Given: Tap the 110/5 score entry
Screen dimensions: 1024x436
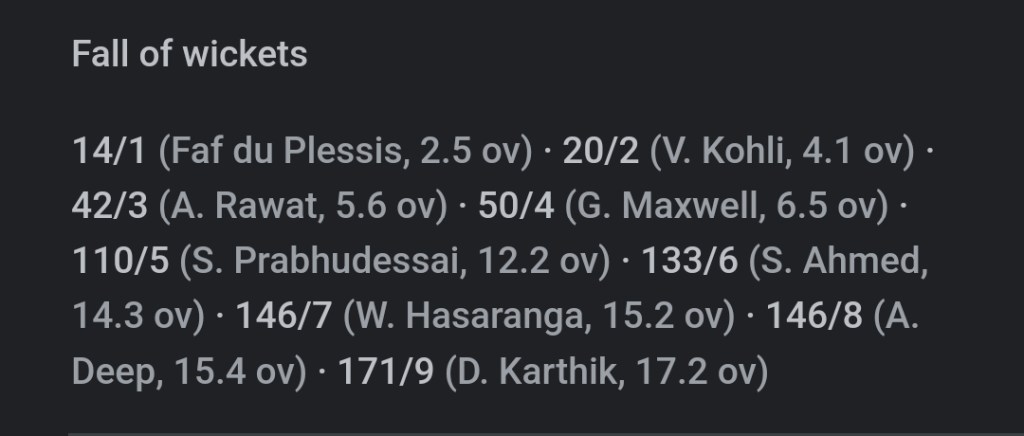Looking at the screenshot, I should point(123,261).
